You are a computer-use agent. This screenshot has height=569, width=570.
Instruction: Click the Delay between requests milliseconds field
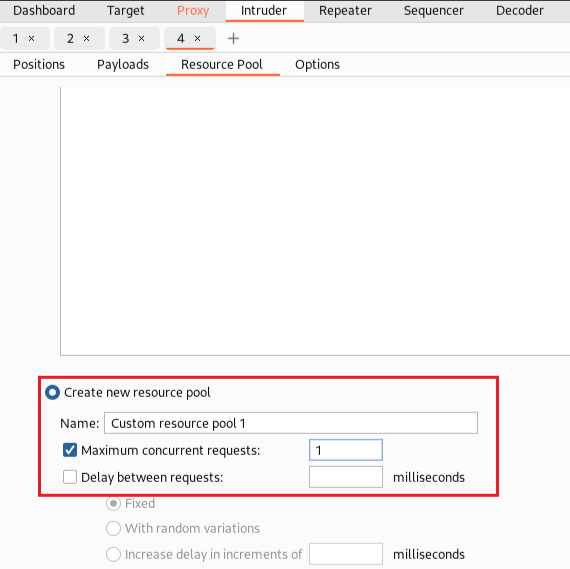click(346, 477)
